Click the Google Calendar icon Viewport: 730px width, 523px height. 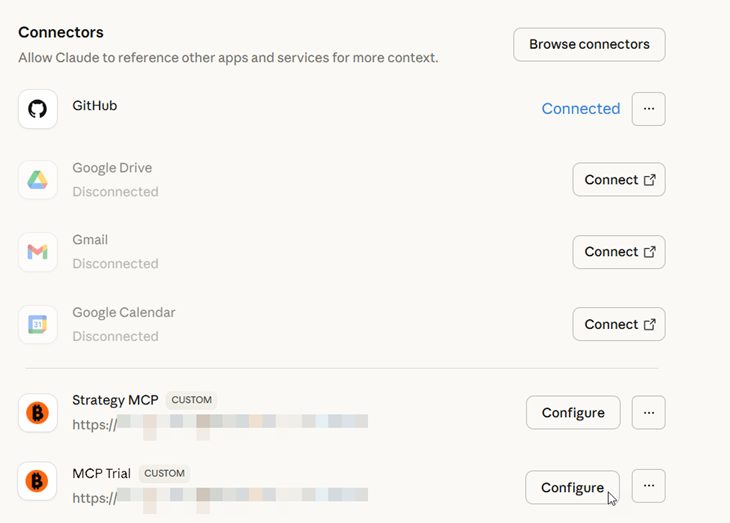37,324
